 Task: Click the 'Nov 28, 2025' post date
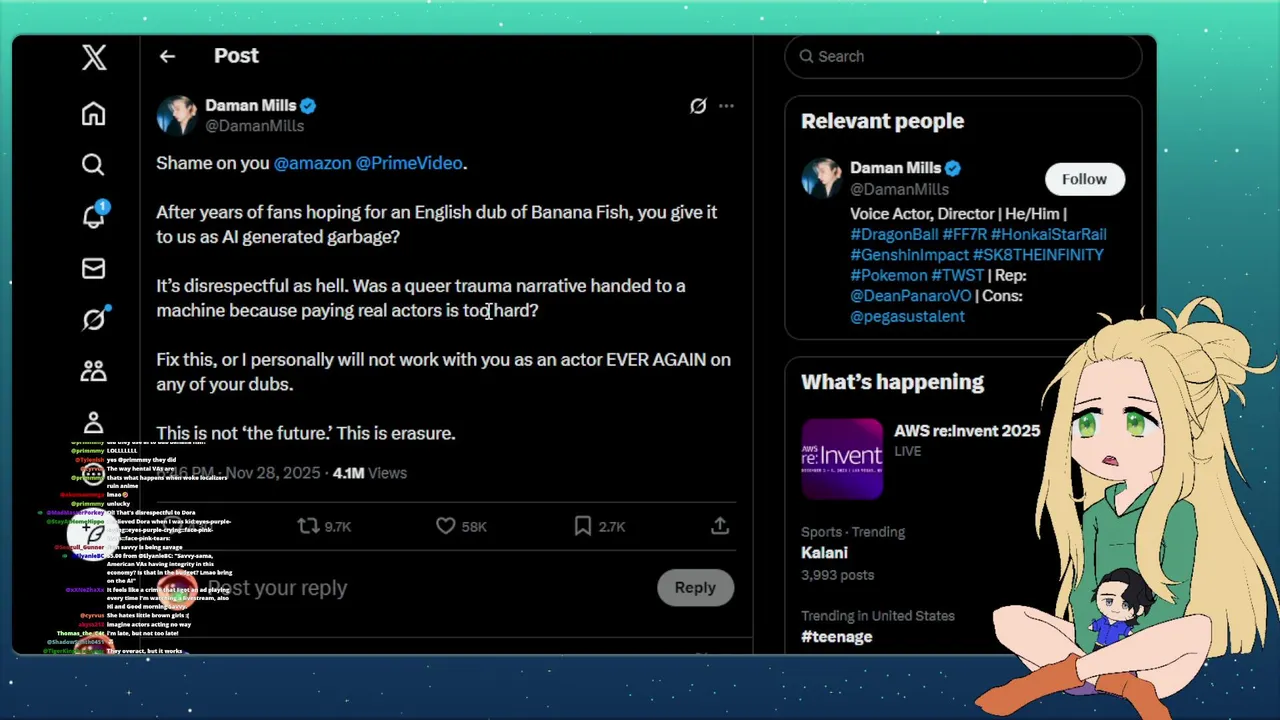click(x=272, y=473)
